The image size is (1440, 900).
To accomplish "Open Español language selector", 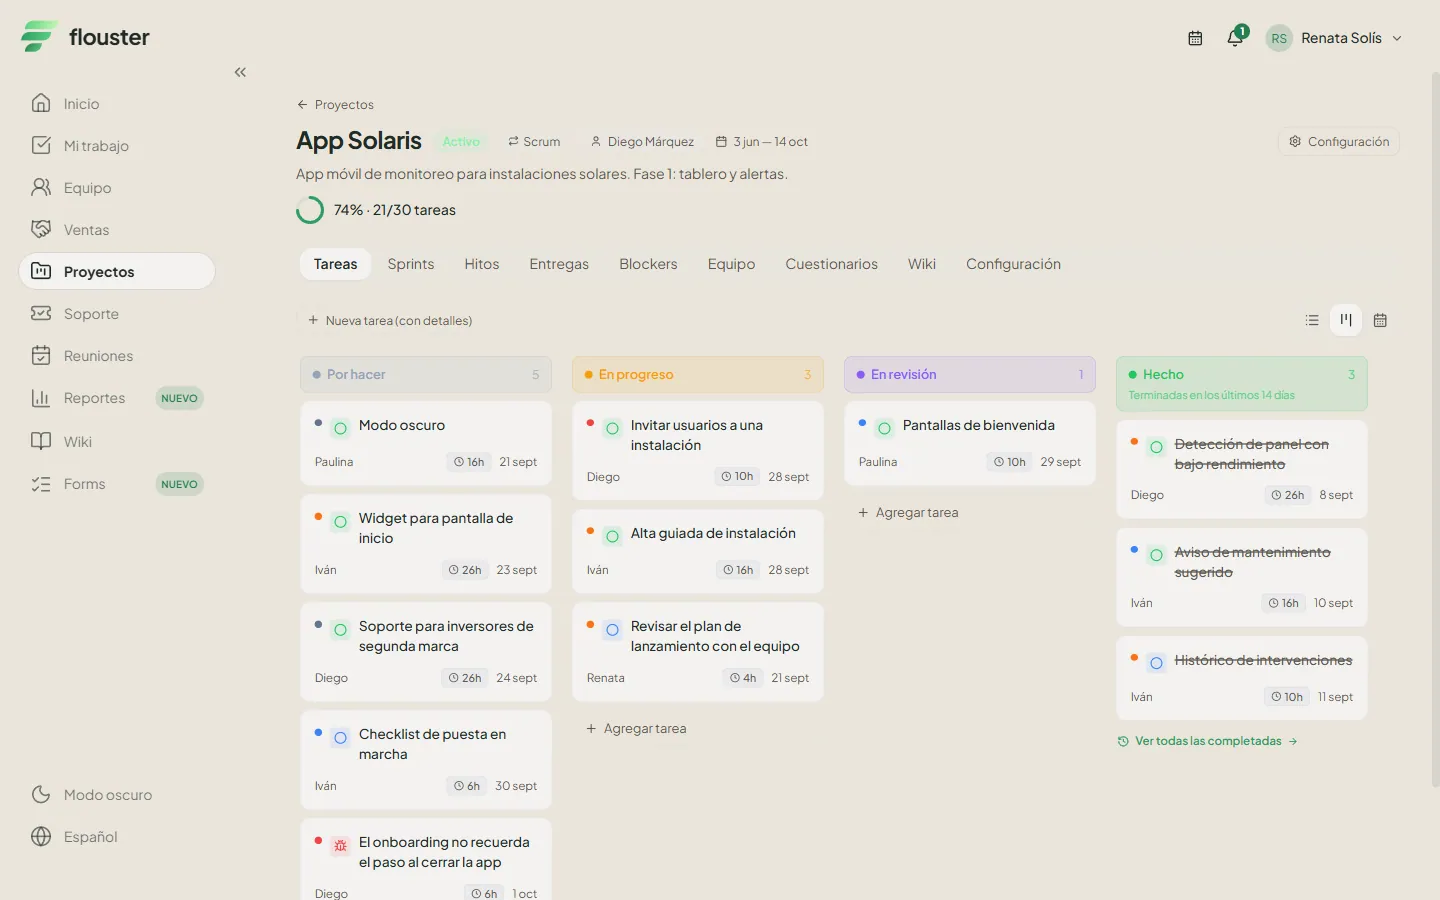I will pyautogui.click(x=117, y=837).
